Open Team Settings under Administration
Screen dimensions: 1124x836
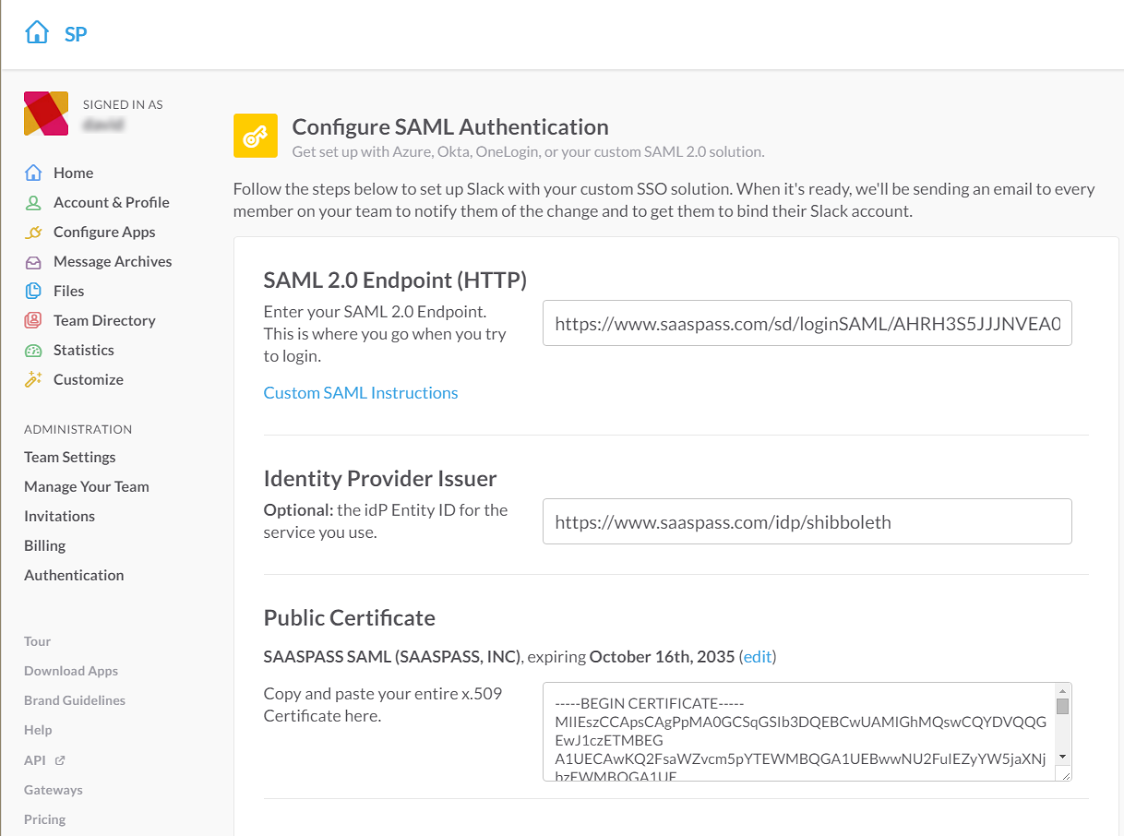(x=70, y=457)
